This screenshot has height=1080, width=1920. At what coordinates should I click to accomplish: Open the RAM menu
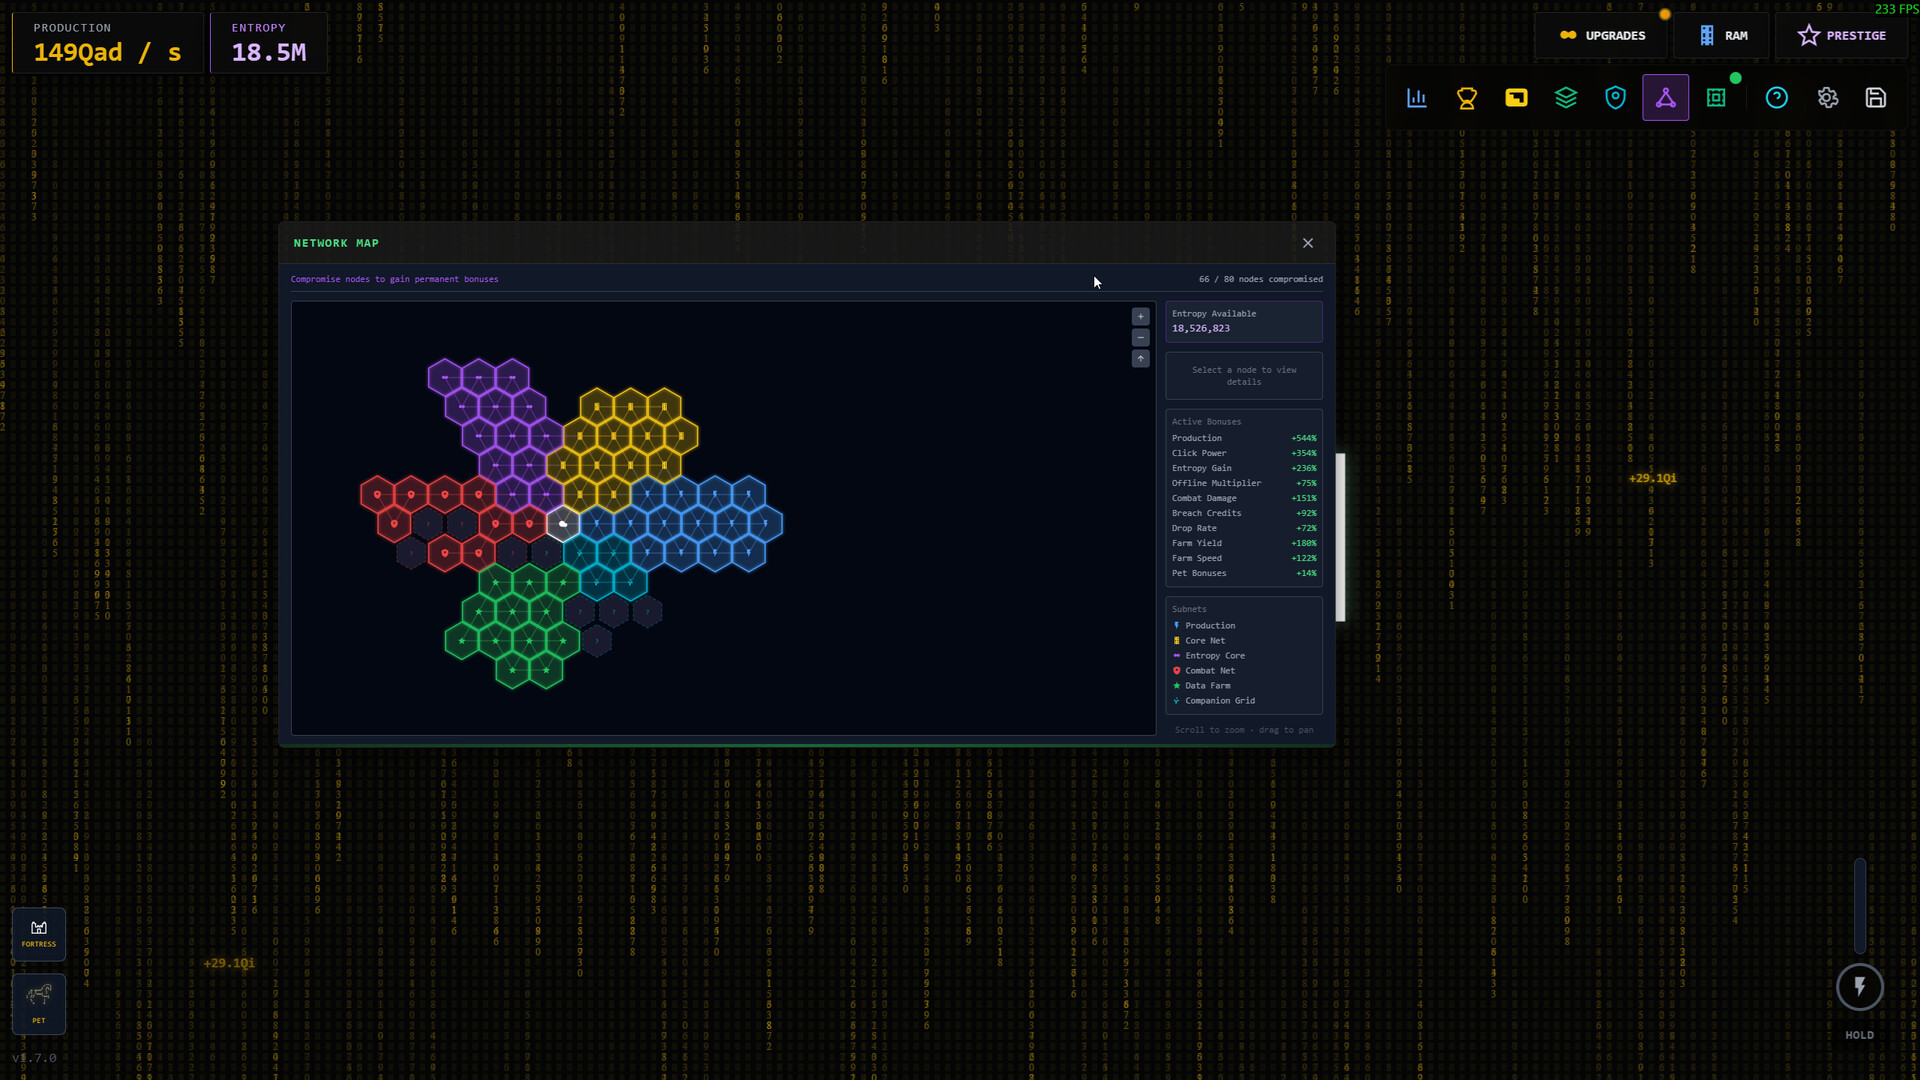pyautogui.click(x=1724, y=36)
